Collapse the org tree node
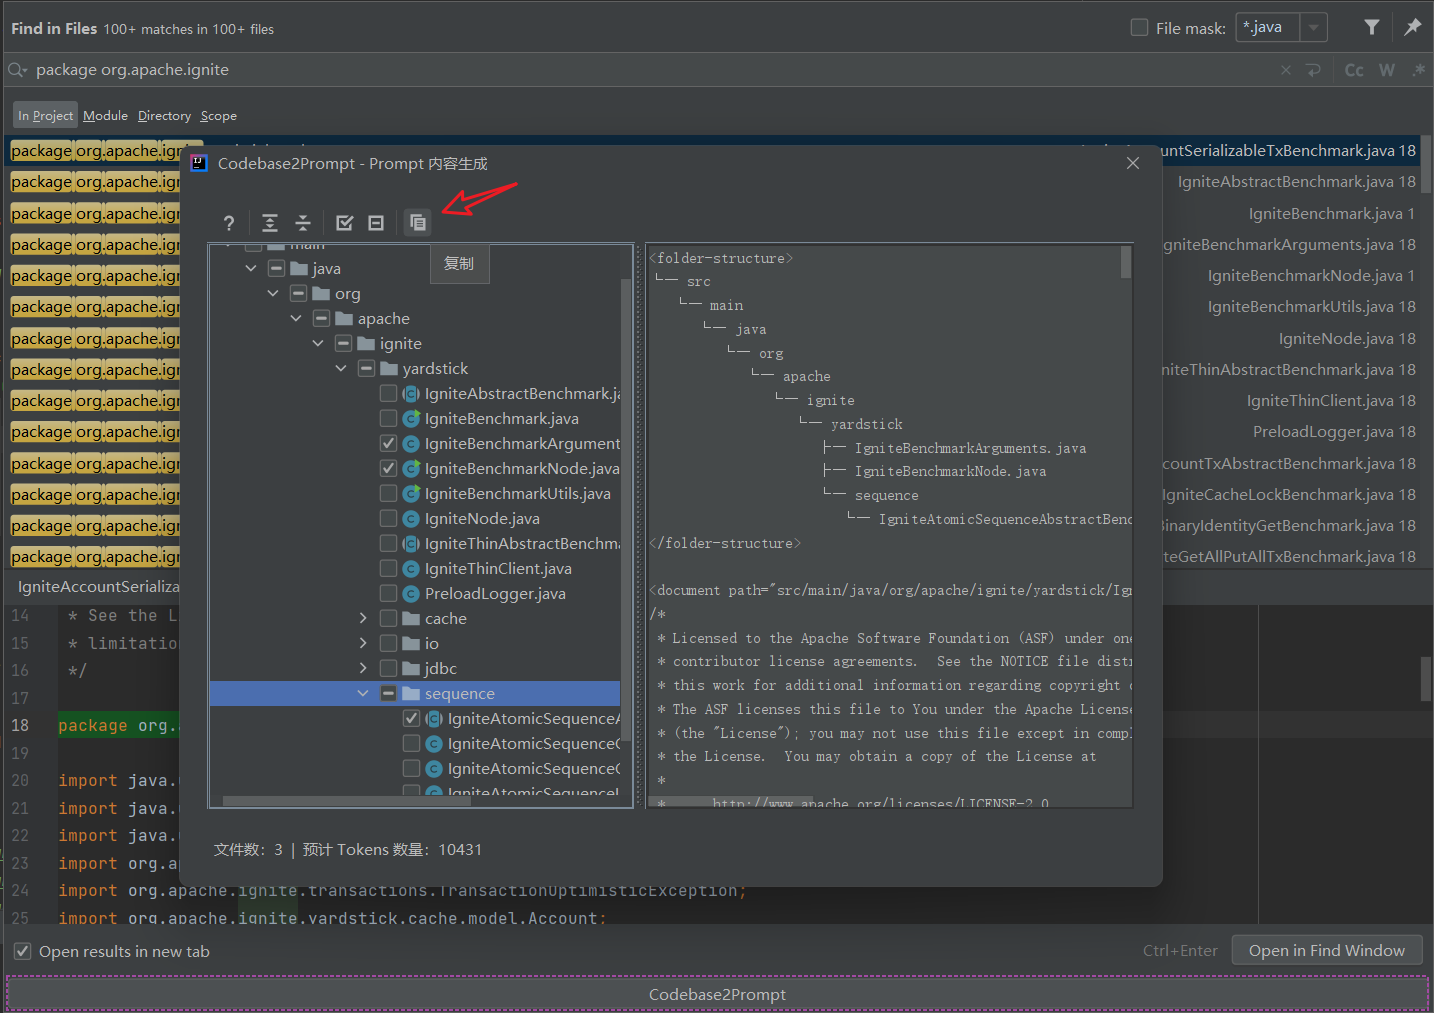 273,293
